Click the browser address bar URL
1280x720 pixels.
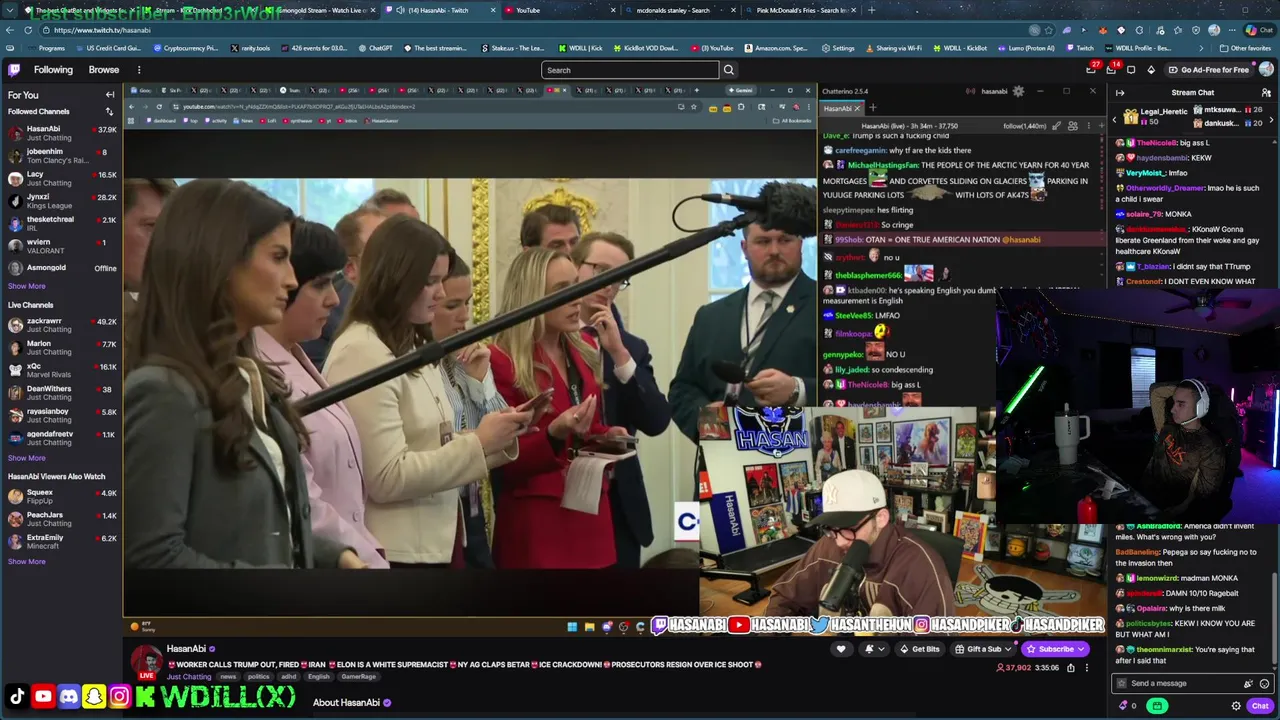point(100,30)
